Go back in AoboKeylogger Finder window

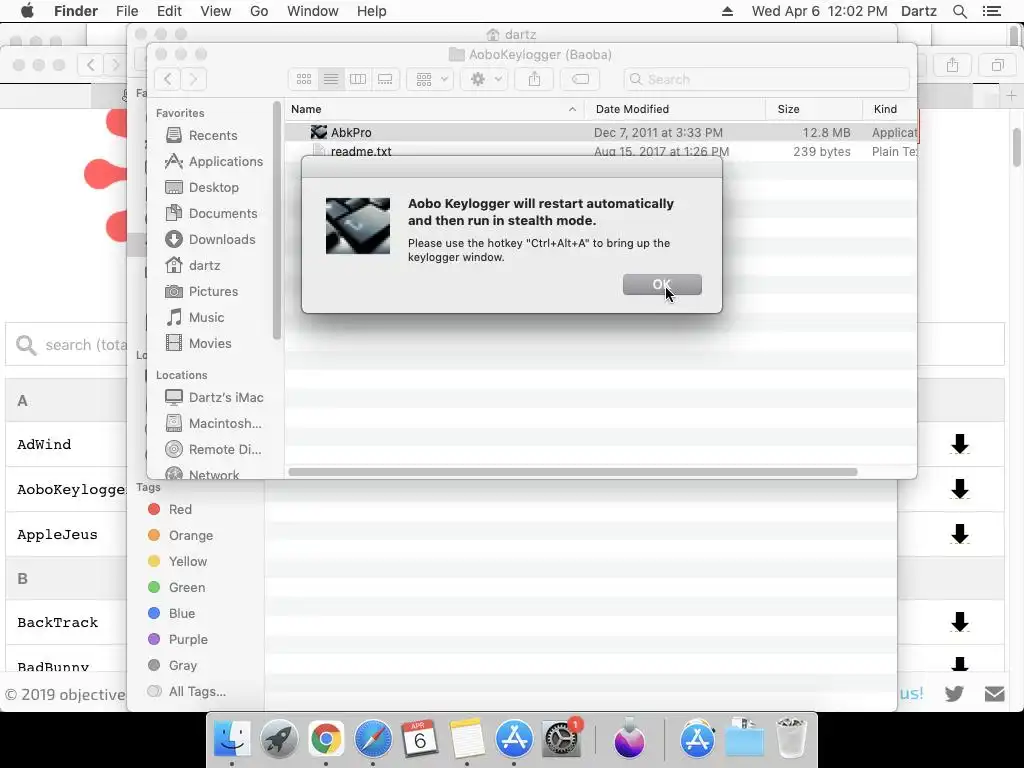click(168, 79)
